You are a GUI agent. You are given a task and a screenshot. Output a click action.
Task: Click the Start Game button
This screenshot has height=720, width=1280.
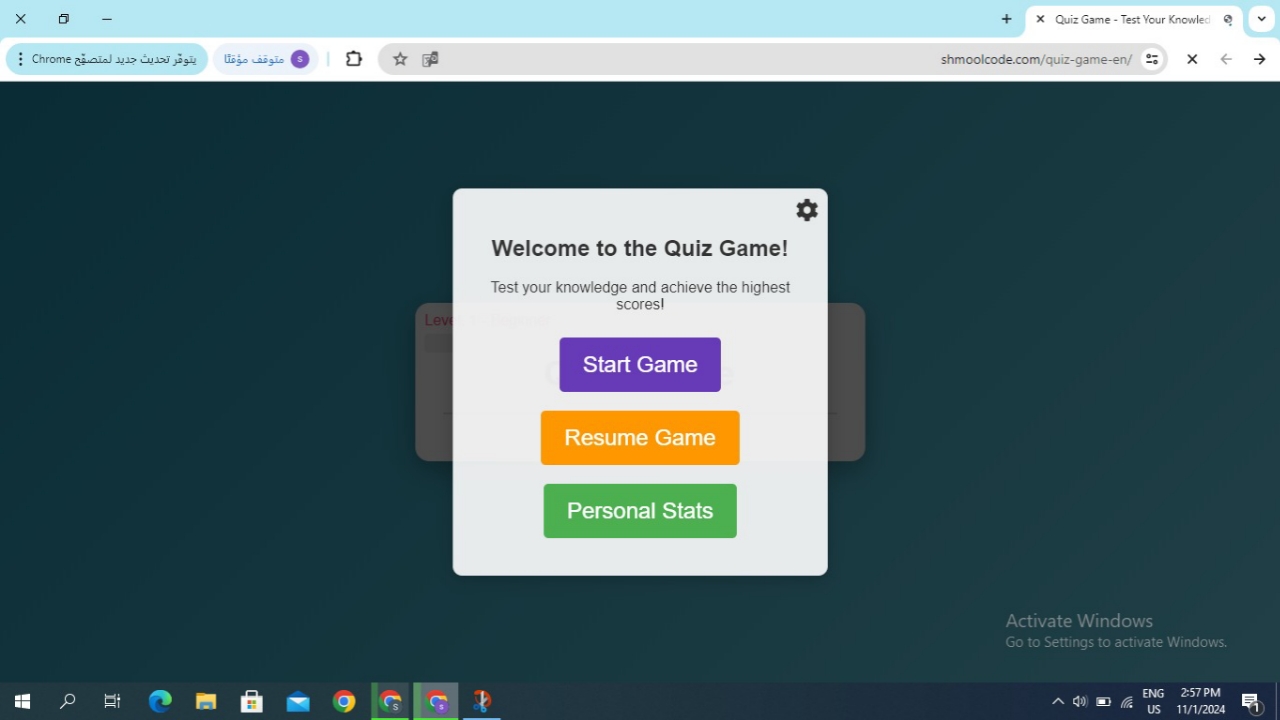click(640, 364)
